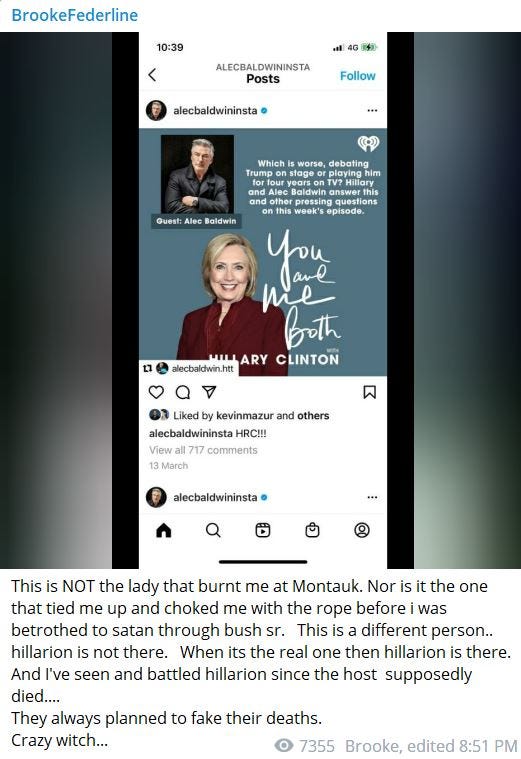This screenshot has width=521, height=759.
Task: Tap the back chevron arrow
Action: (152, 75)
